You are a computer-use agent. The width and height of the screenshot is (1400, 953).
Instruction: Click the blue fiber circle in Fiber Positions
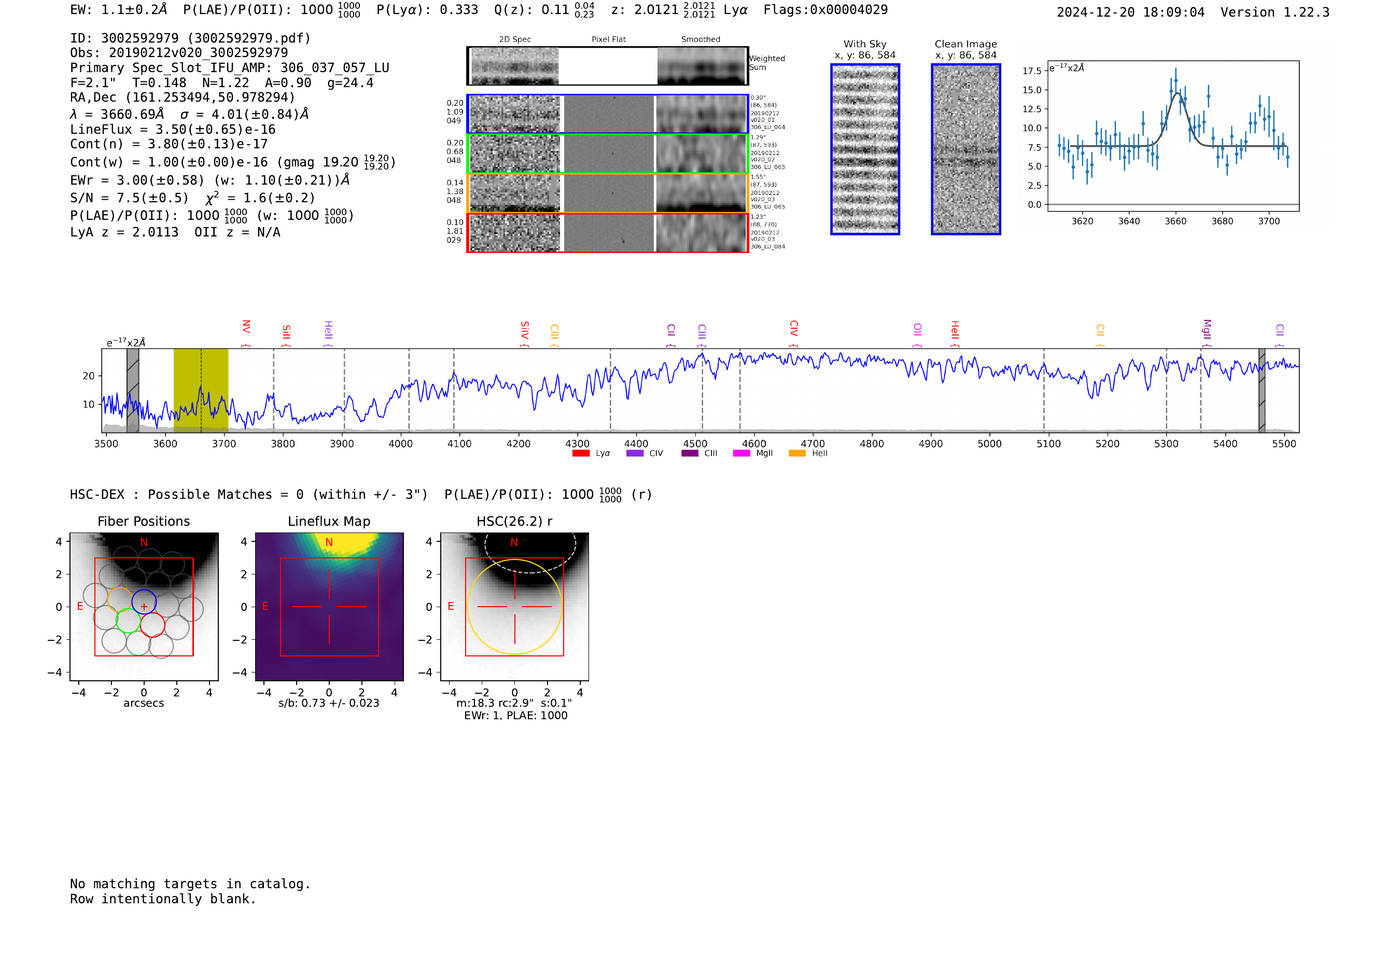tap(144, 602)
